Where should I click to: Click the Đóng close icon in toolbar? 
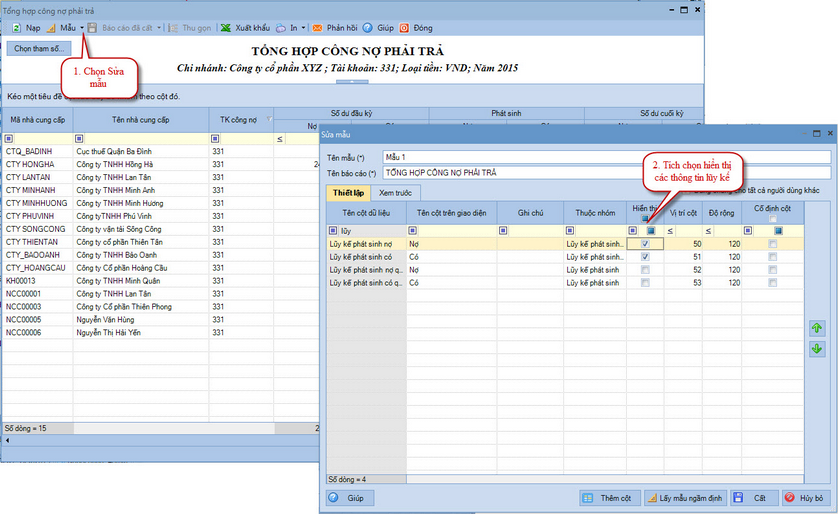405,28
